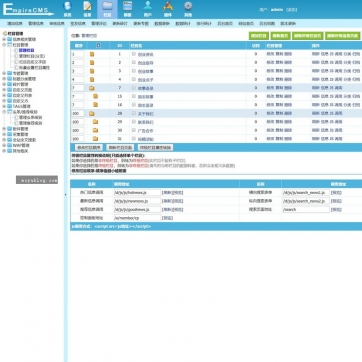Click the 修改栏目顺序 button below the table
Screen dimensions: 362x362
(x=89, y=147)
